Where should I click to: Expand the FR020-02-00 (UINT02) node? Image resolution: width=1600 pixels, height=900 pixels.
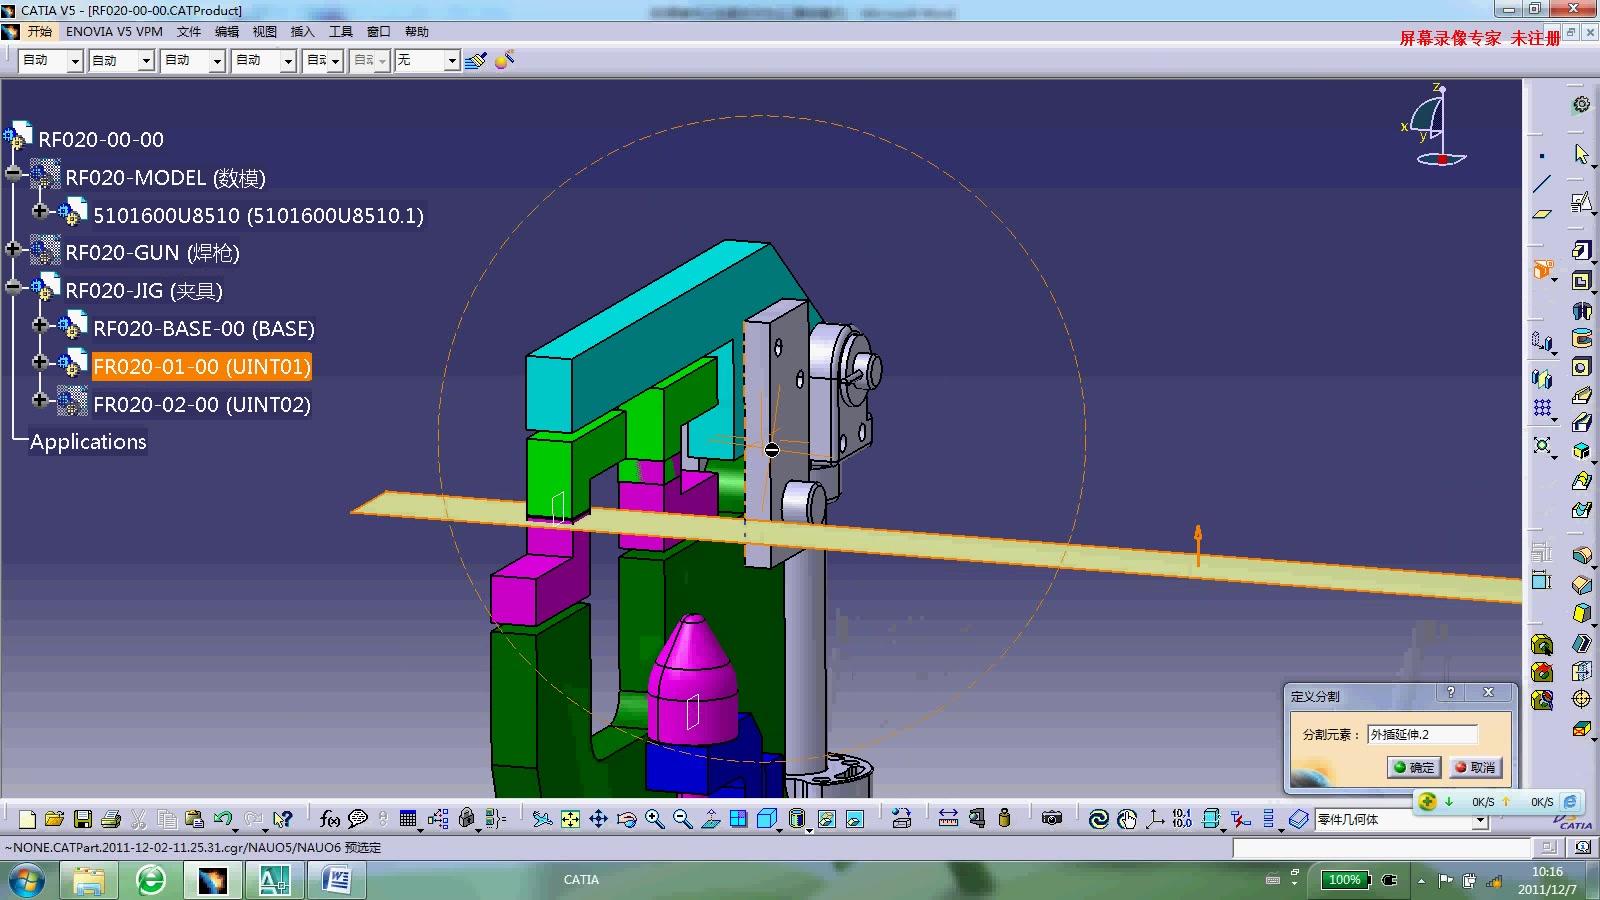click(40, 400)
